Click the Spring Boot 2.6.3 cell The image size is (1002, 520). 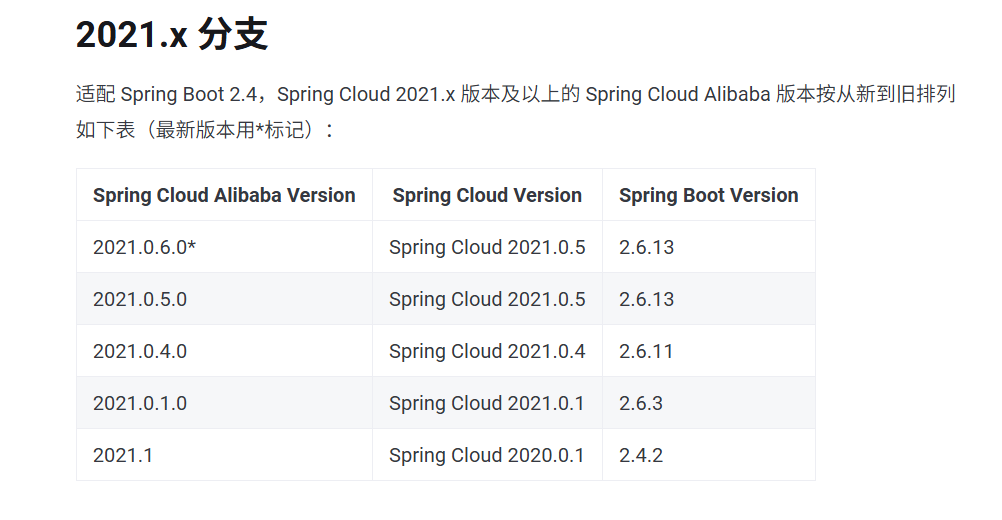[641, 403]
